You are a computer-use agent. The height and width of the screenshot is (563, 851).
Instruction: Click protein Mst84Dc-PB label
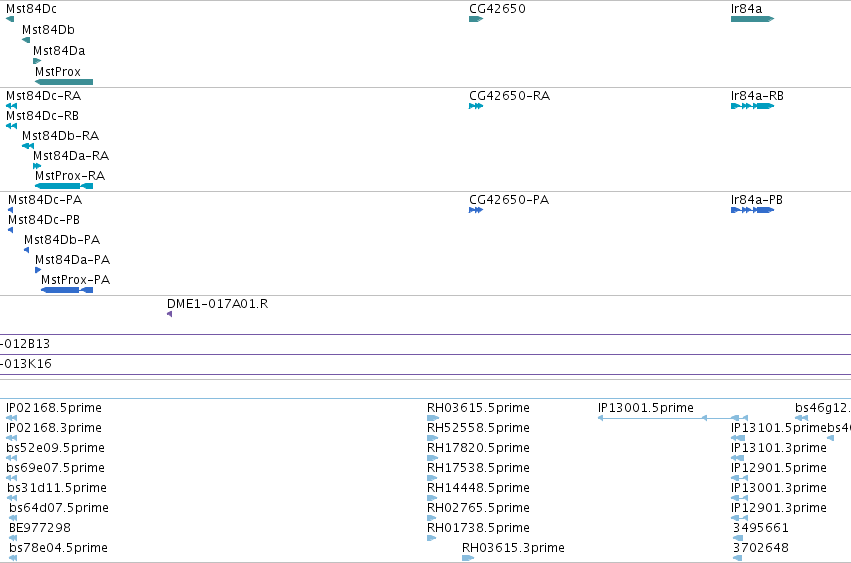[44, 220]
